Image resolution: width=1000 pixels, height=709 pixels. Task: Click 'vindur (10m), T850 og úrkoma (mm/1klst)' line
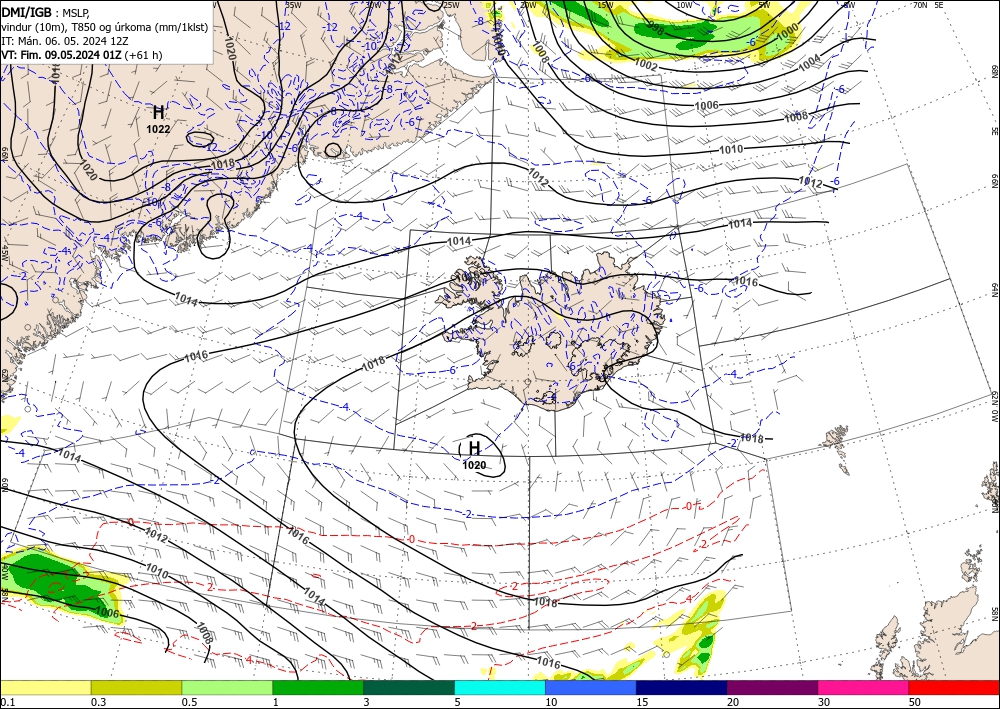click(105, 27)
